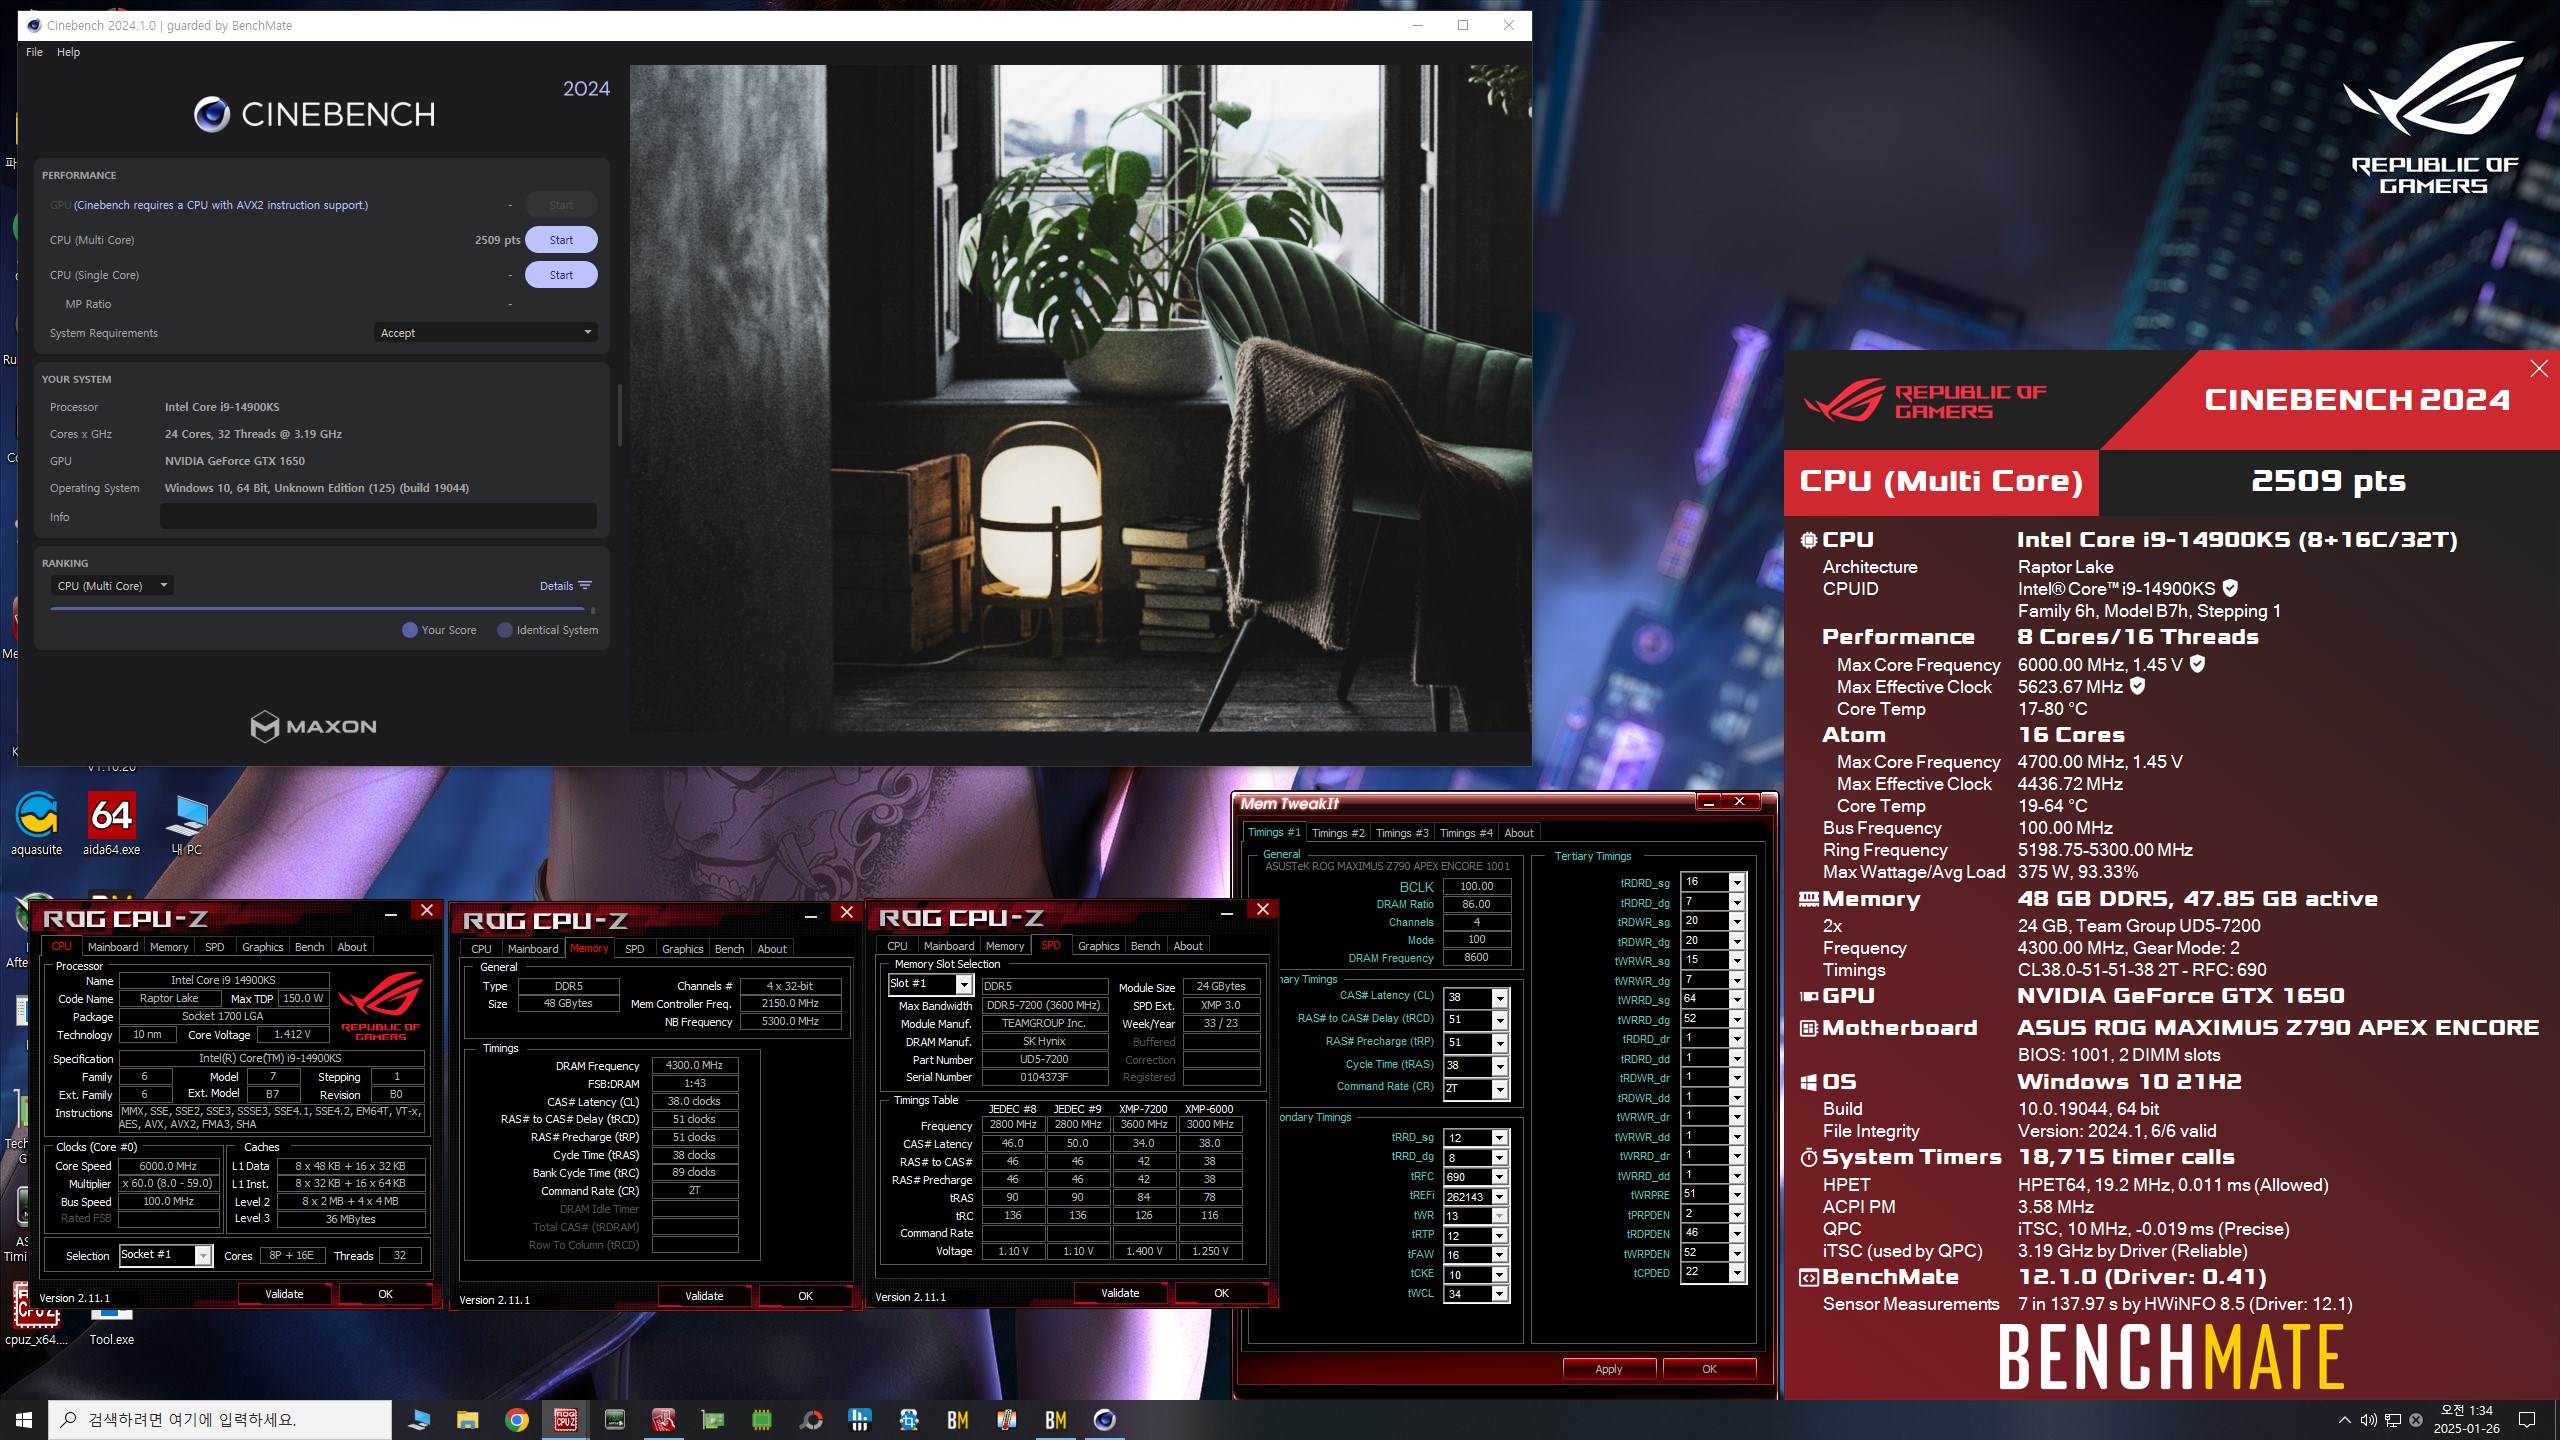Image resolution: width=2560 pixels, height=1440 pixels.
Task: Click the Windows taskbar search box
Action: pyautogui.click(x=220, y=1420)
